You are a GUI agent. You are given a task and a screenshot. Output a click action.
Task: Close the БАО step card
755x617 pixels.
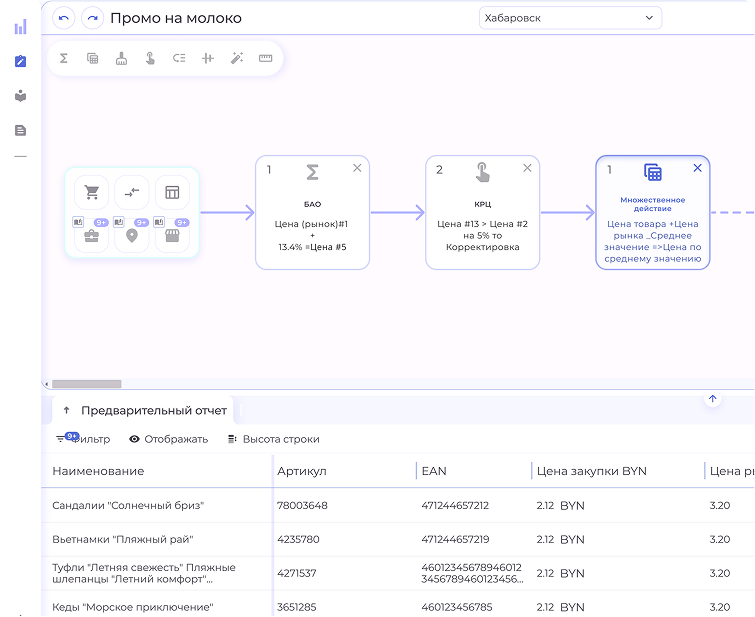(x=357, y=169)
